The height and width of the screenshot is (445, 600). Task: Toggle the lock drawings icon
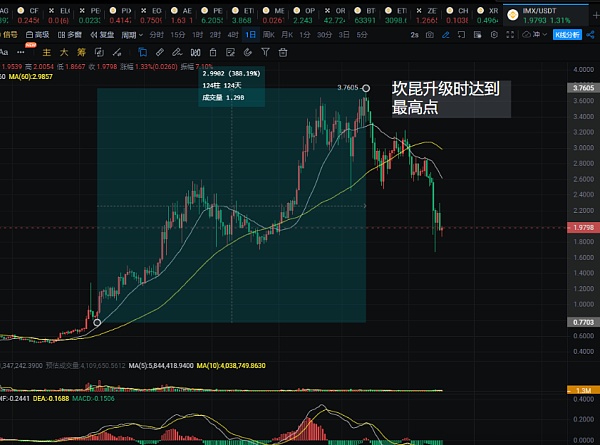[x=213, y=52]
